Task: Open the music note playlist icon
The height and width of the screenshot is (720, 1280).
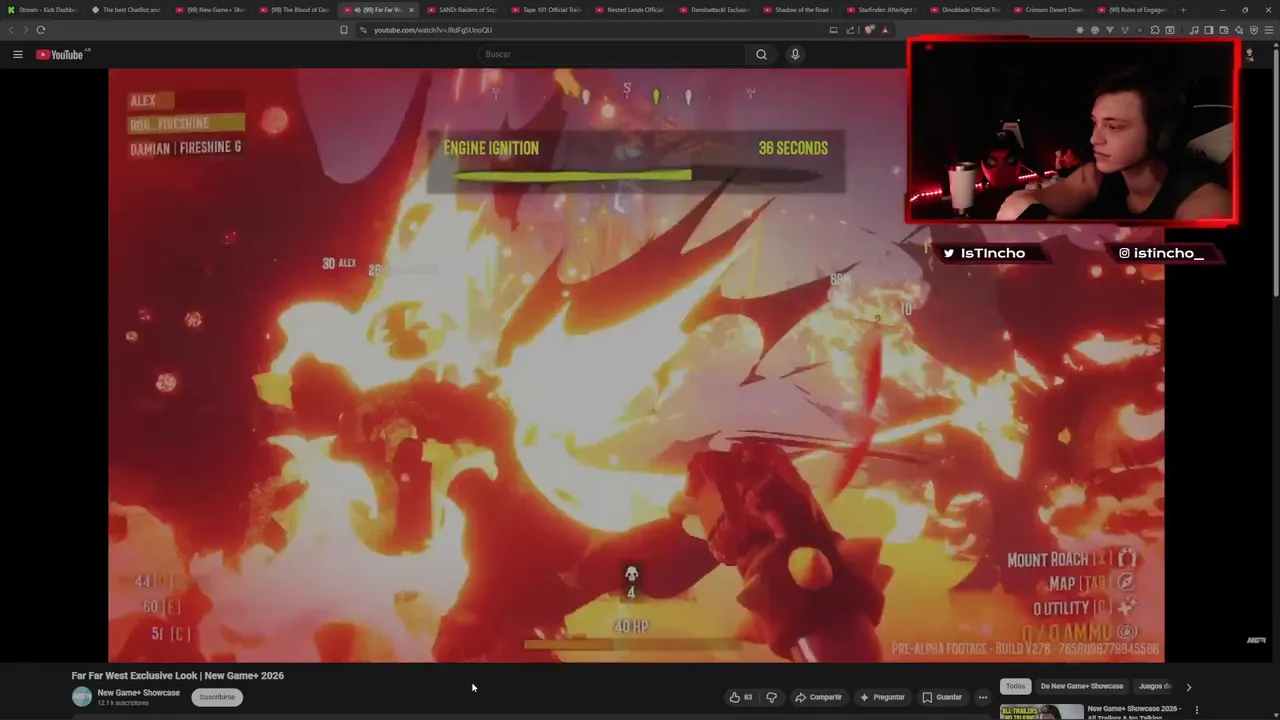Action: click(1194, 30)
